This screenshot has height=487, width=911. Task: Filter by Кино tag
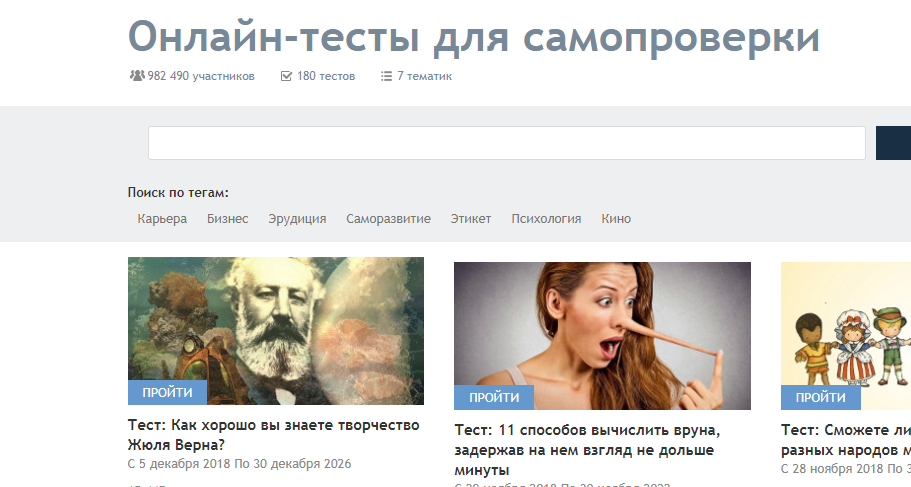point(616,219)
